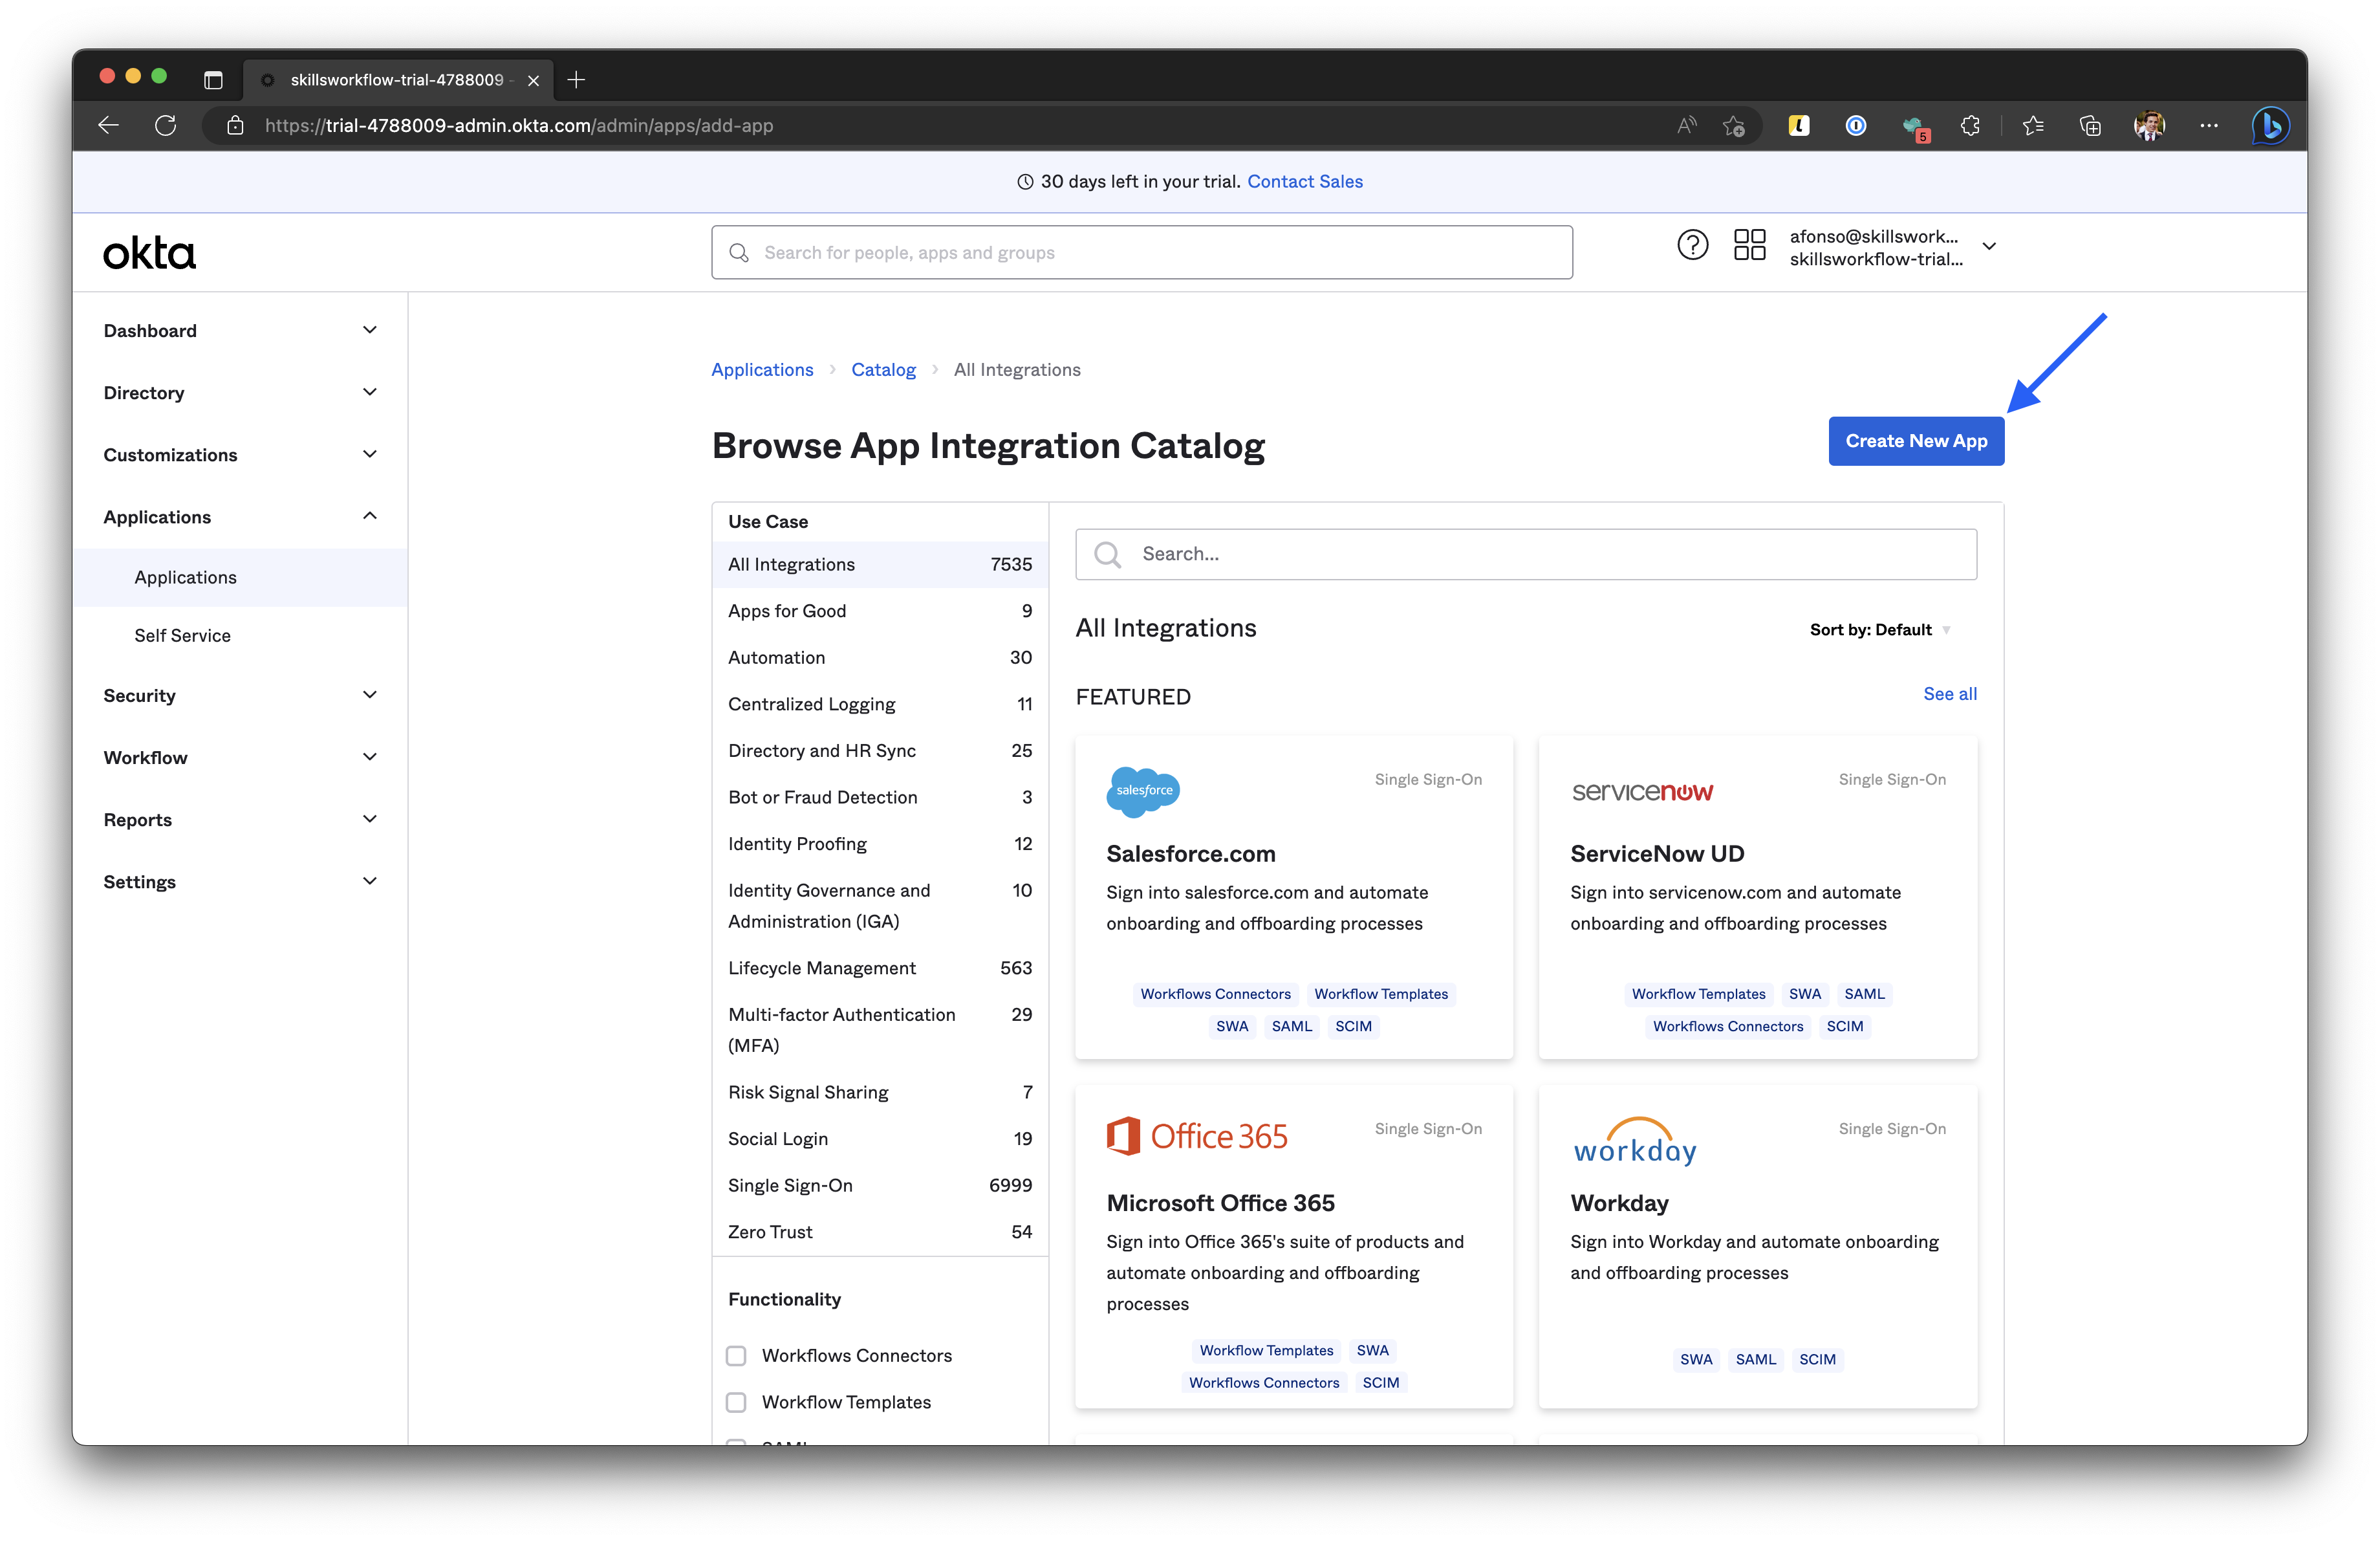Open the Catalog breadcrumb link
Viewport: 2380px width, 1541px height.
pos(883,370)
